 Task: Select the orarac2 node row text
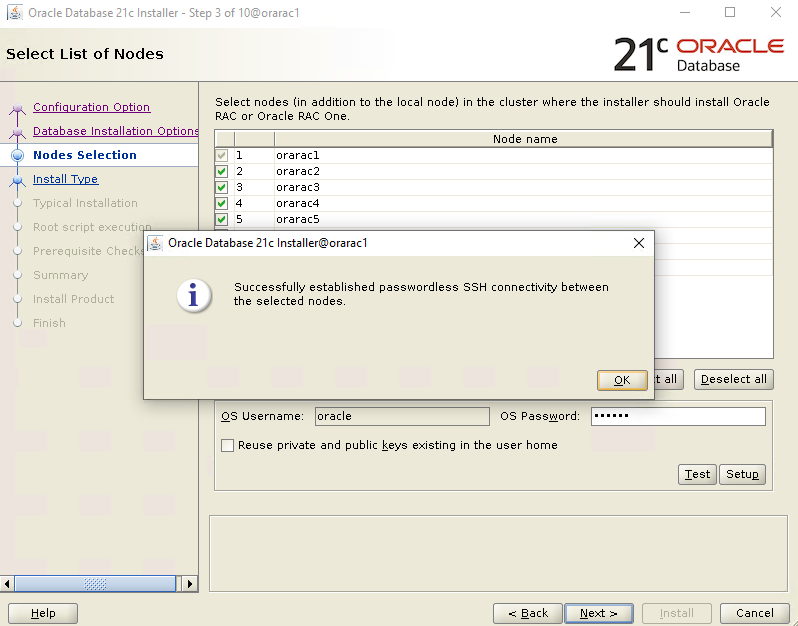(x=298, y=172)
